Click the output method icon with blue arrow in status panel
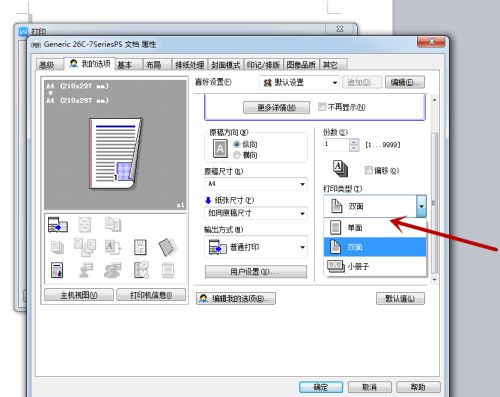This screenshot has height=397, width=500. 58,225
